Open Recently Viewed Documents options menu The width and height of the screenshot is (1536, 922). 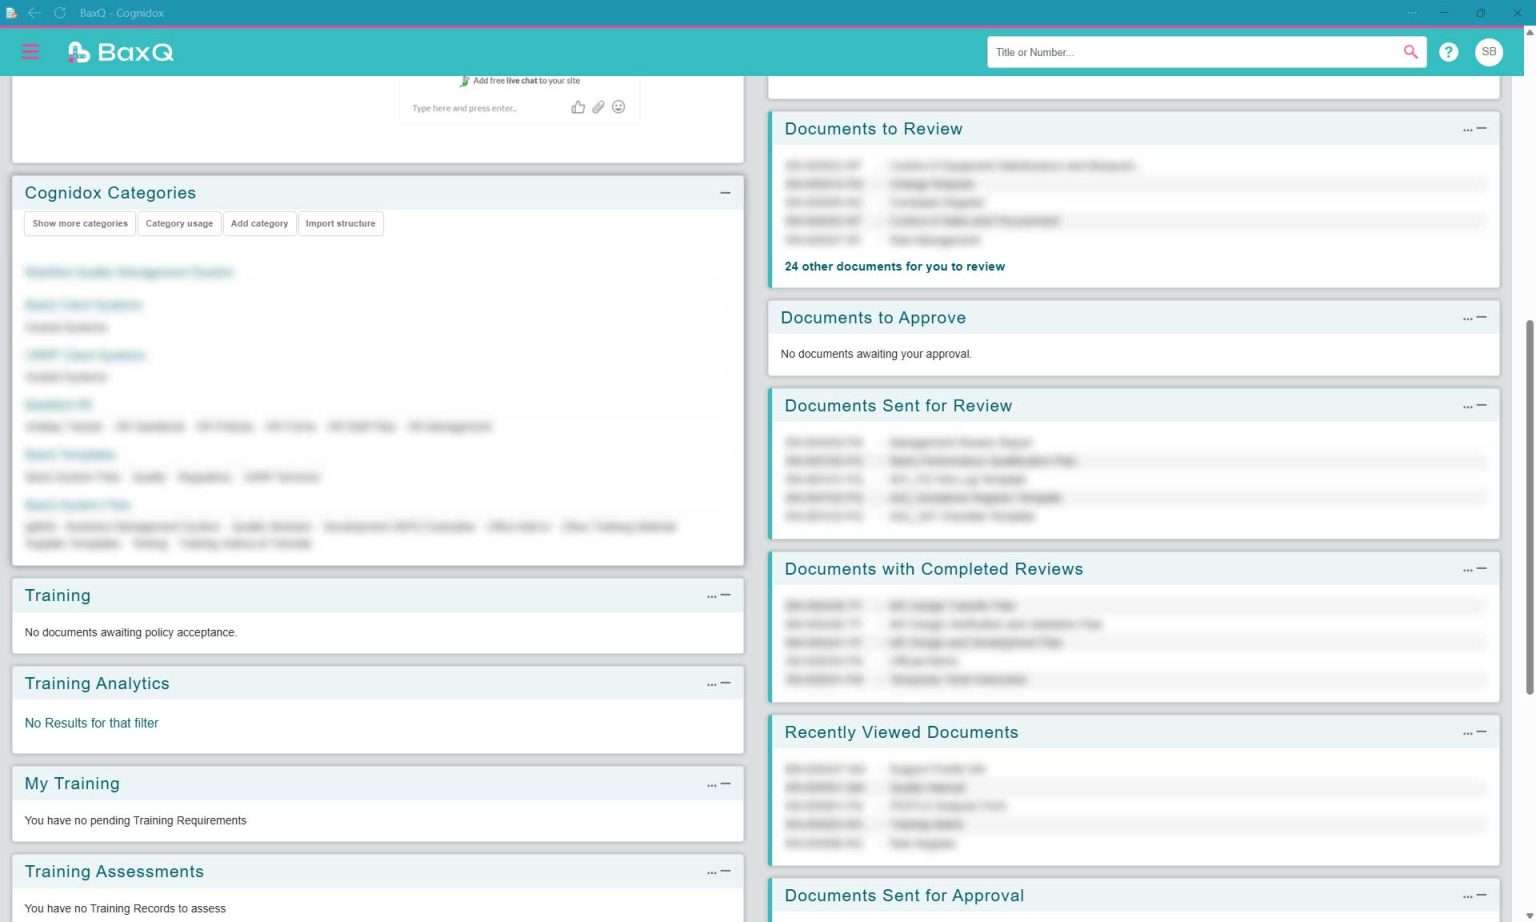tap(1467, 733)
